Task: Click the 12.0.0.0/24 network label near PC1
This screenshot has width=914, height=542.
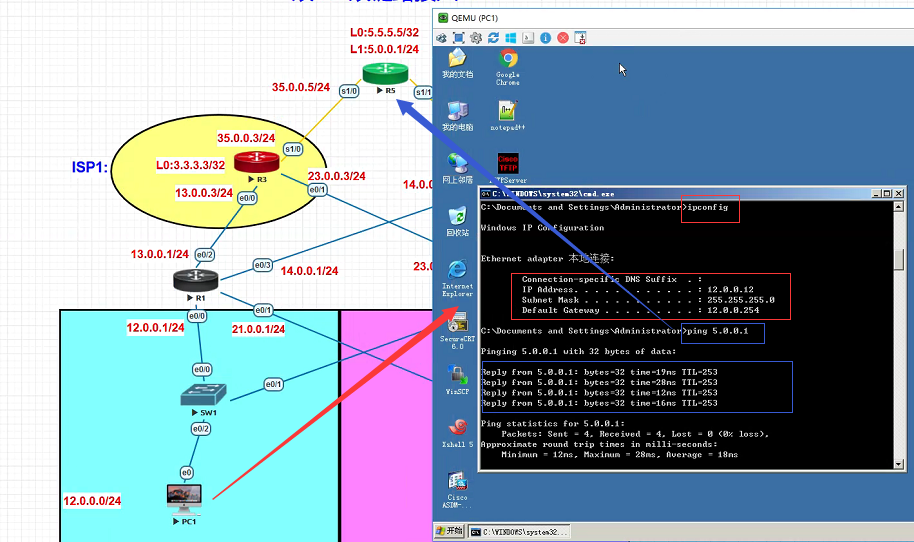Action: [92, 501]
